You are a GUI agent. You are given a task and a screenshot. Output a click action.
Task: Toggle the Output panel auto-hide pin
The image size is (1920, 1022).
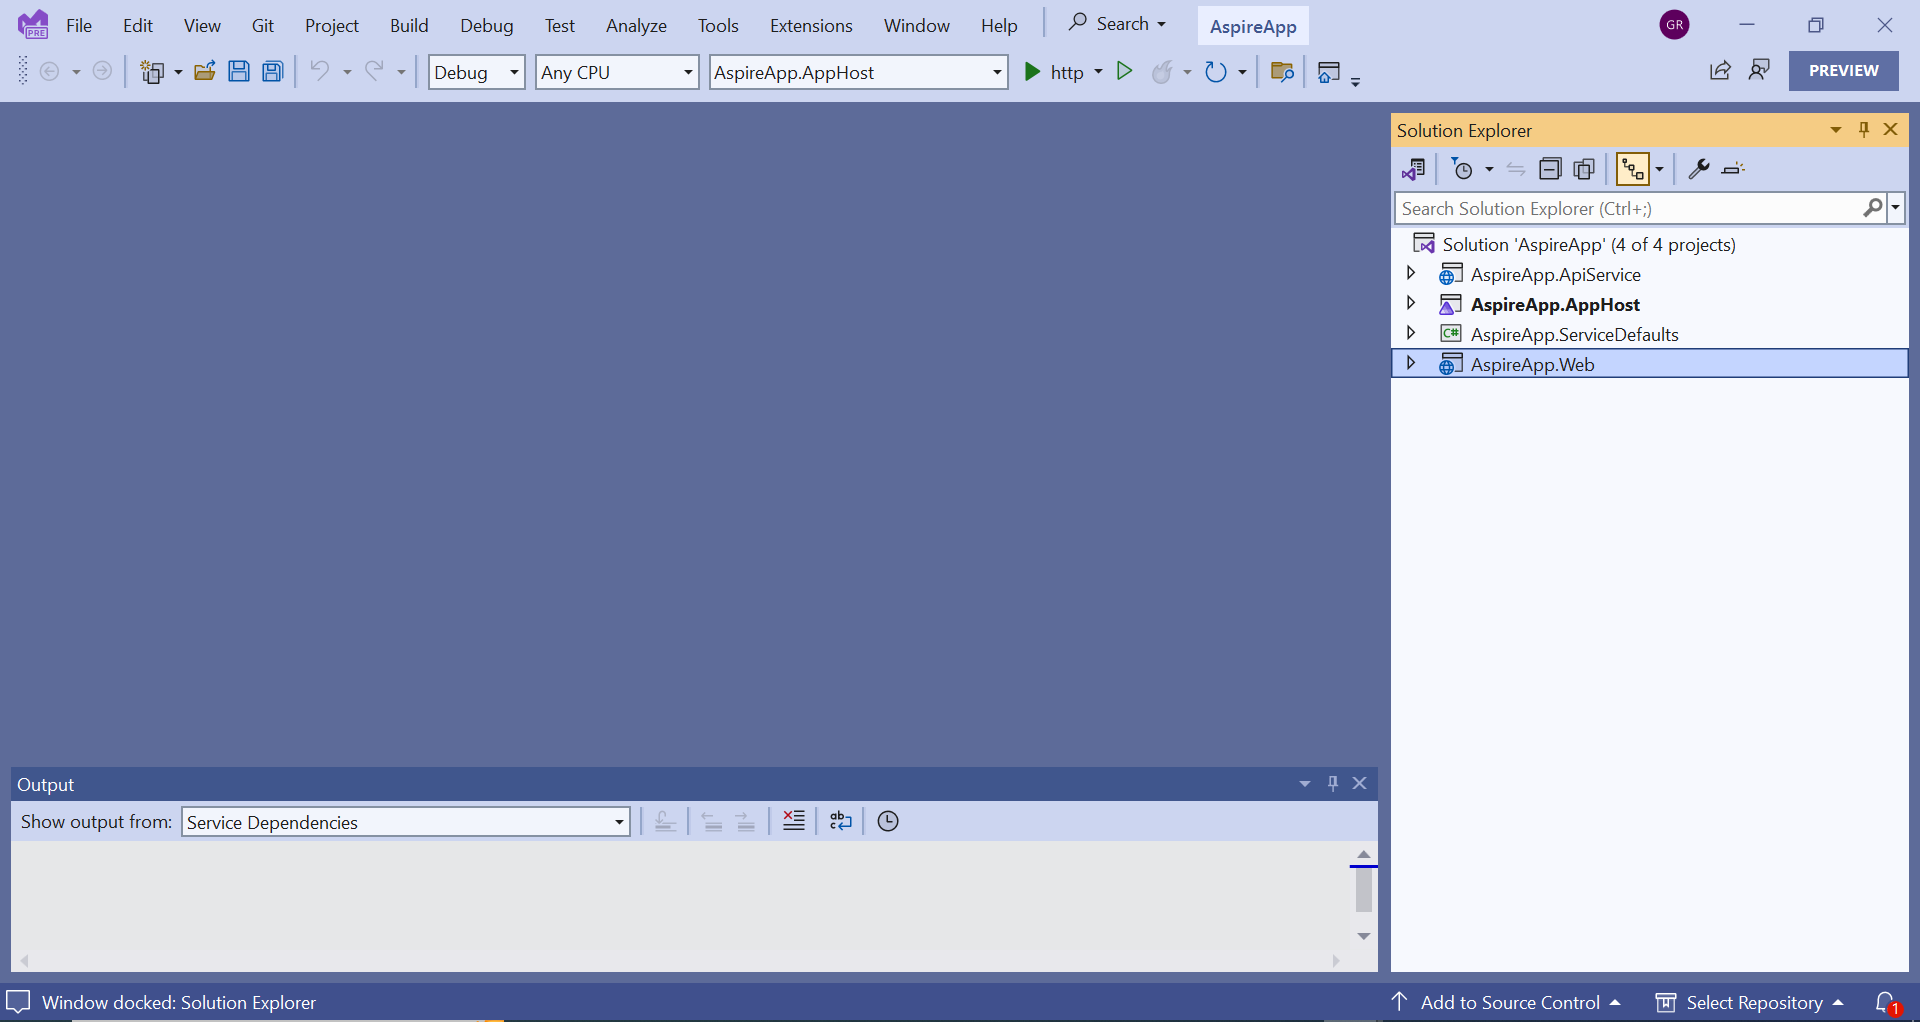pyautogui.click(x=1332, y=783)
